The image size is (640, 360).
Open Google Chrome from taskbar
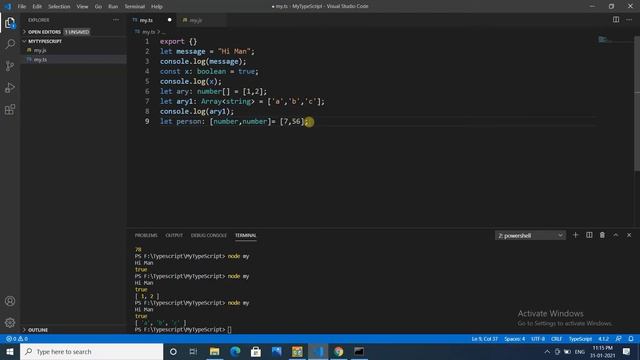[x=338, y=351]
